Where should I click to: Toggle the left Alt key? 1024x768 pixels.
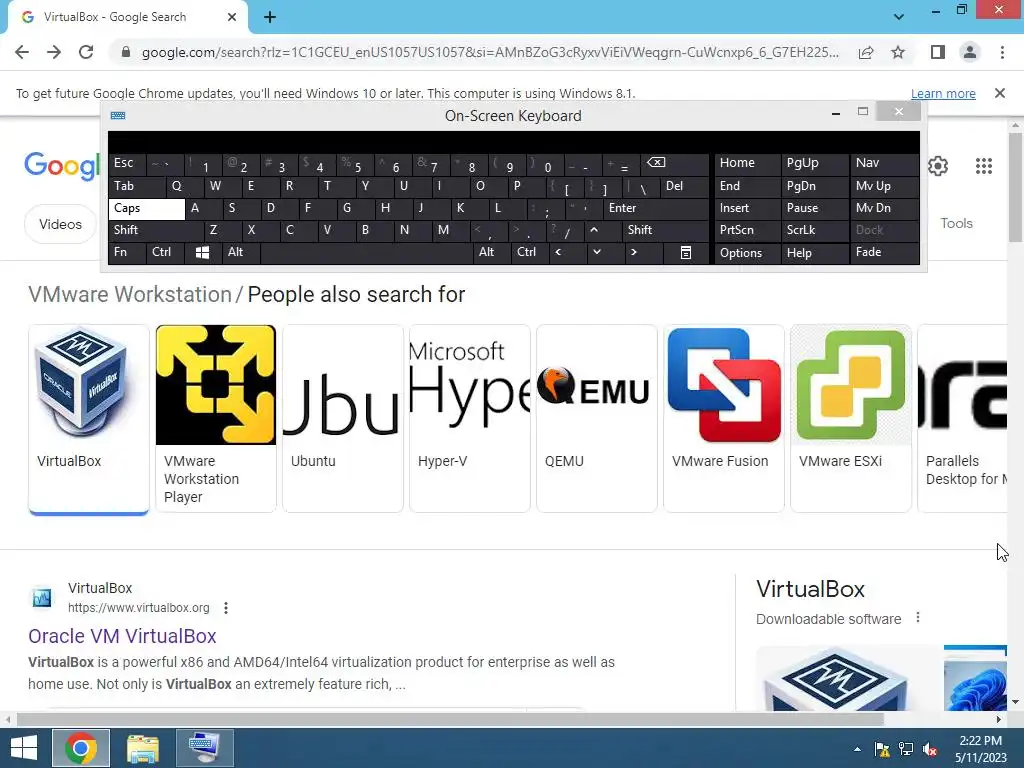(x=240, y=253)
